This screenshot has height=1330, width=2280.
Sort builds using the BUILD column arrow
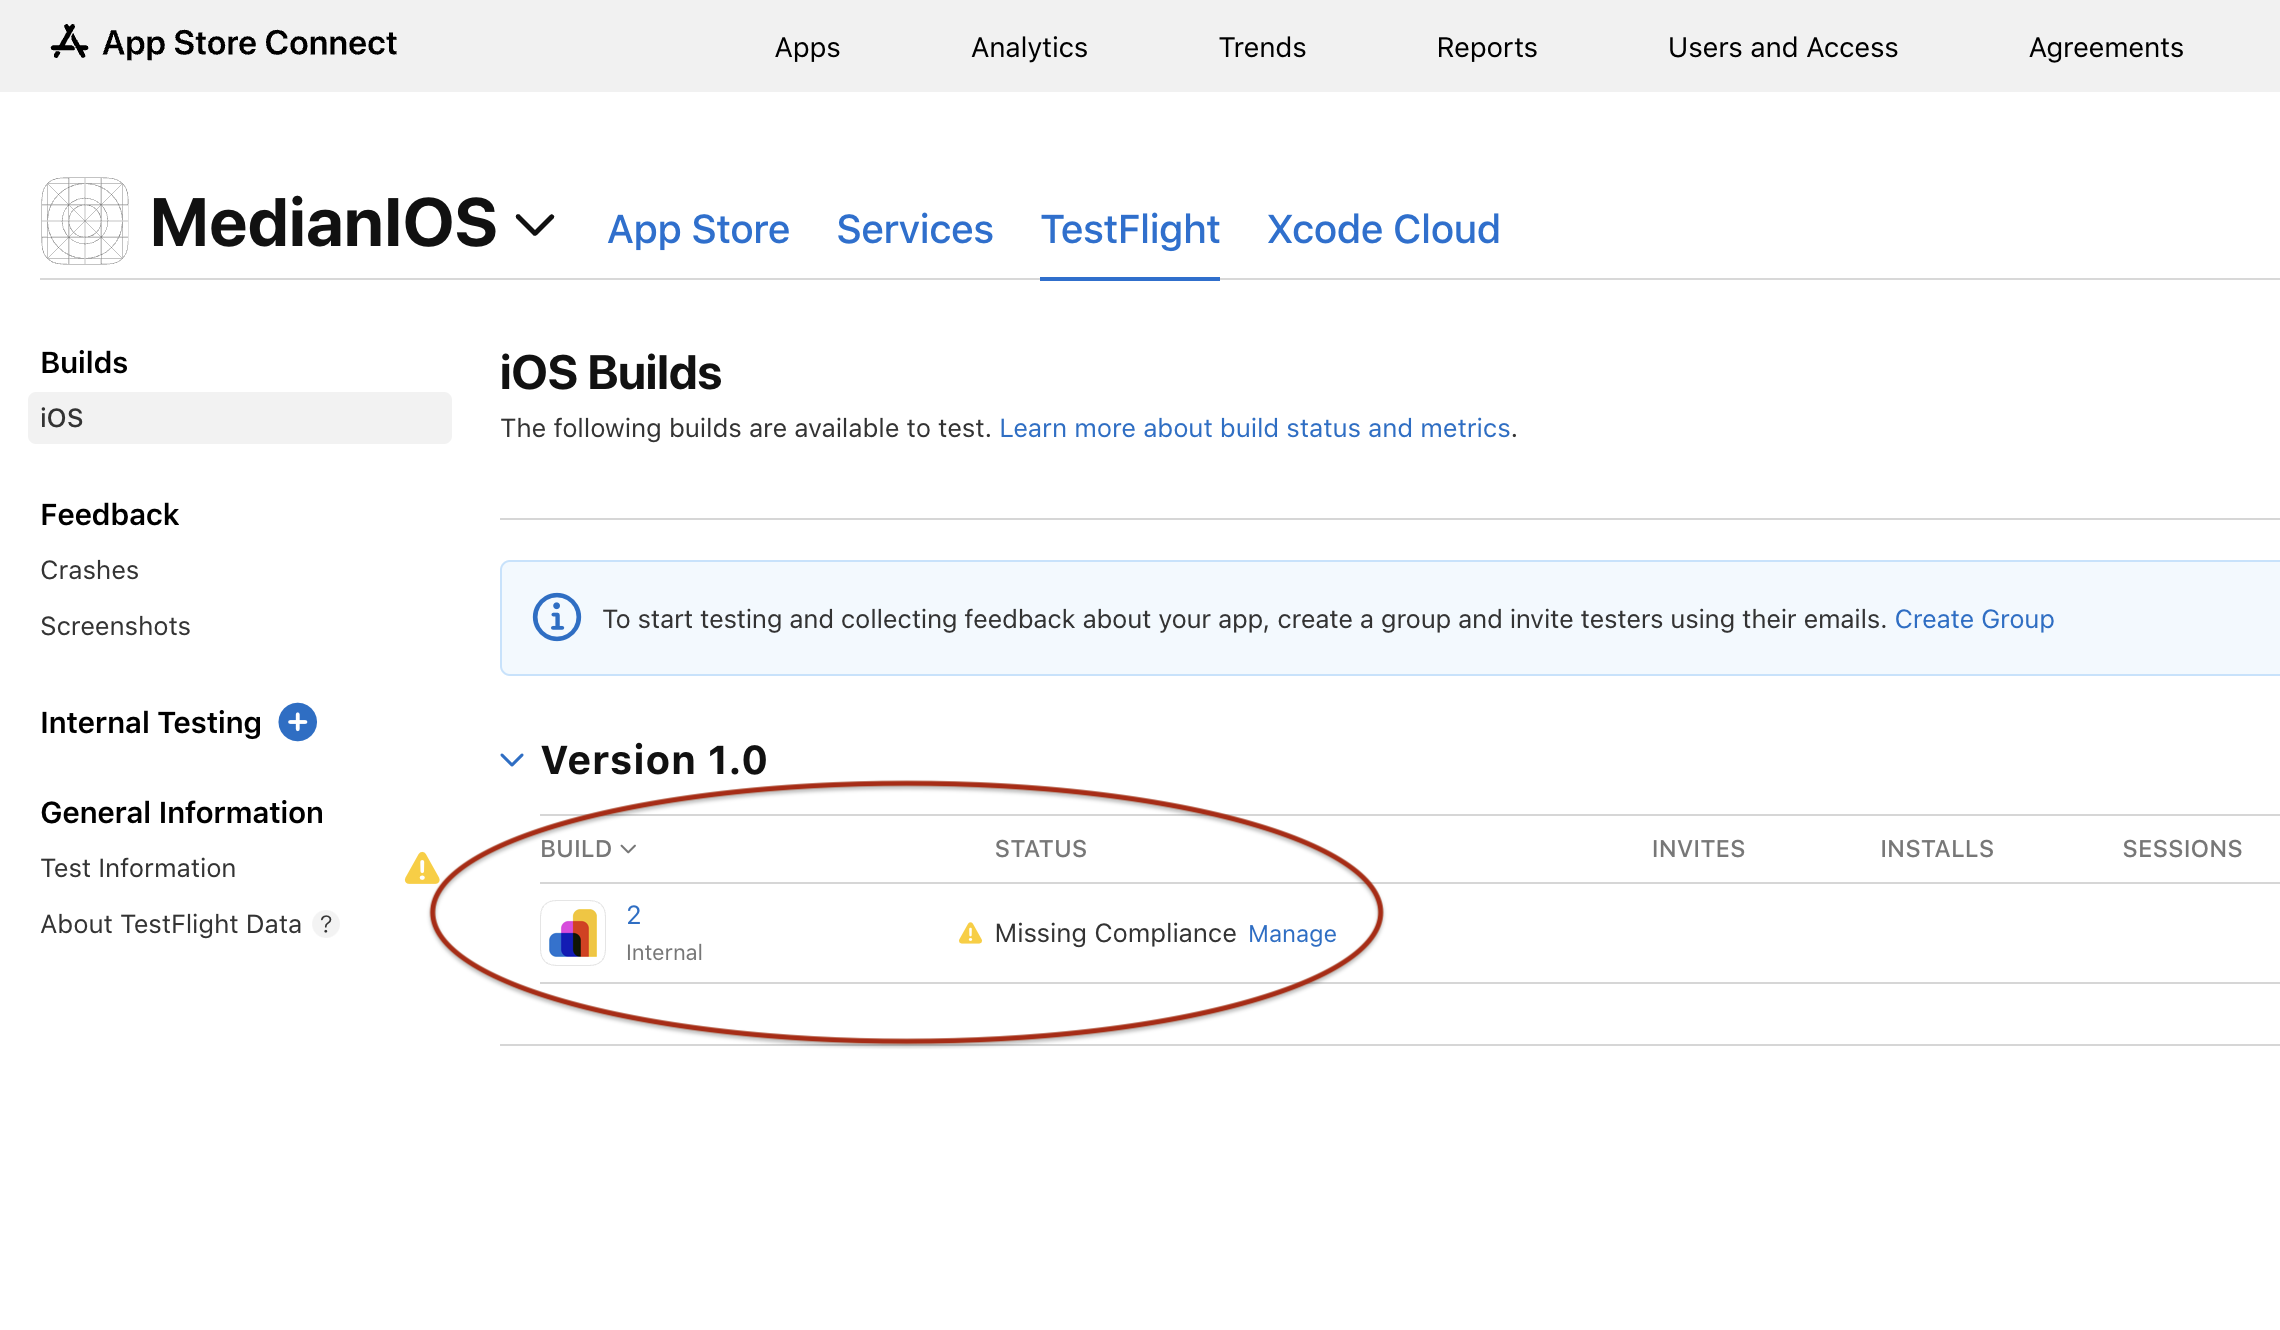tap(629, 849)
